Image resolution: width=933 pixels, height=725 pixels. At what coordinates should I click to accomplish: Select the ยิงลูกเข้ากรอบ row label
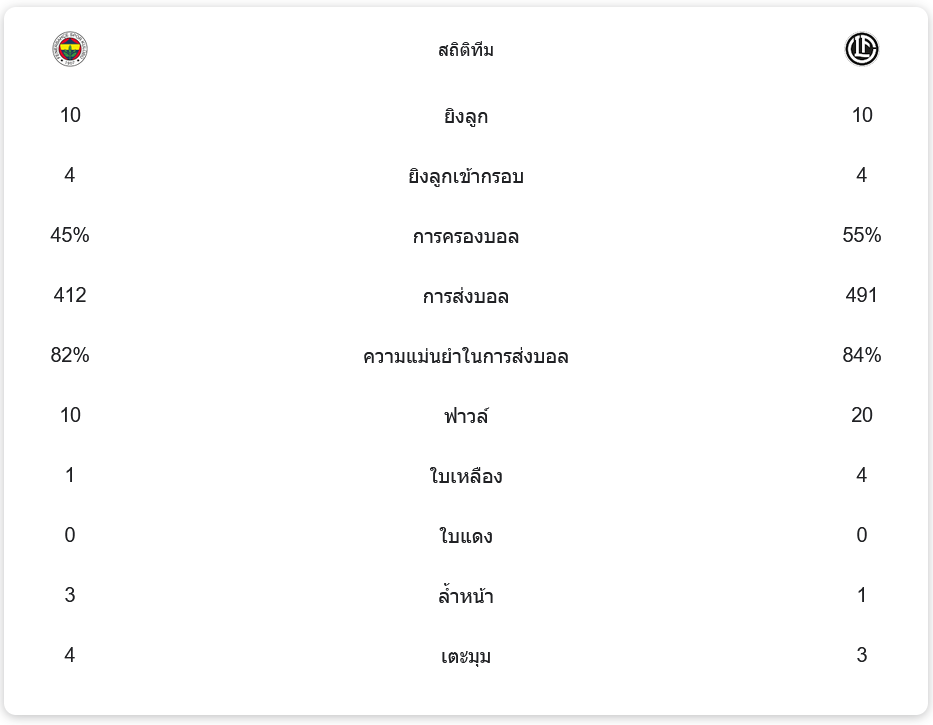[x=466, y=176]
